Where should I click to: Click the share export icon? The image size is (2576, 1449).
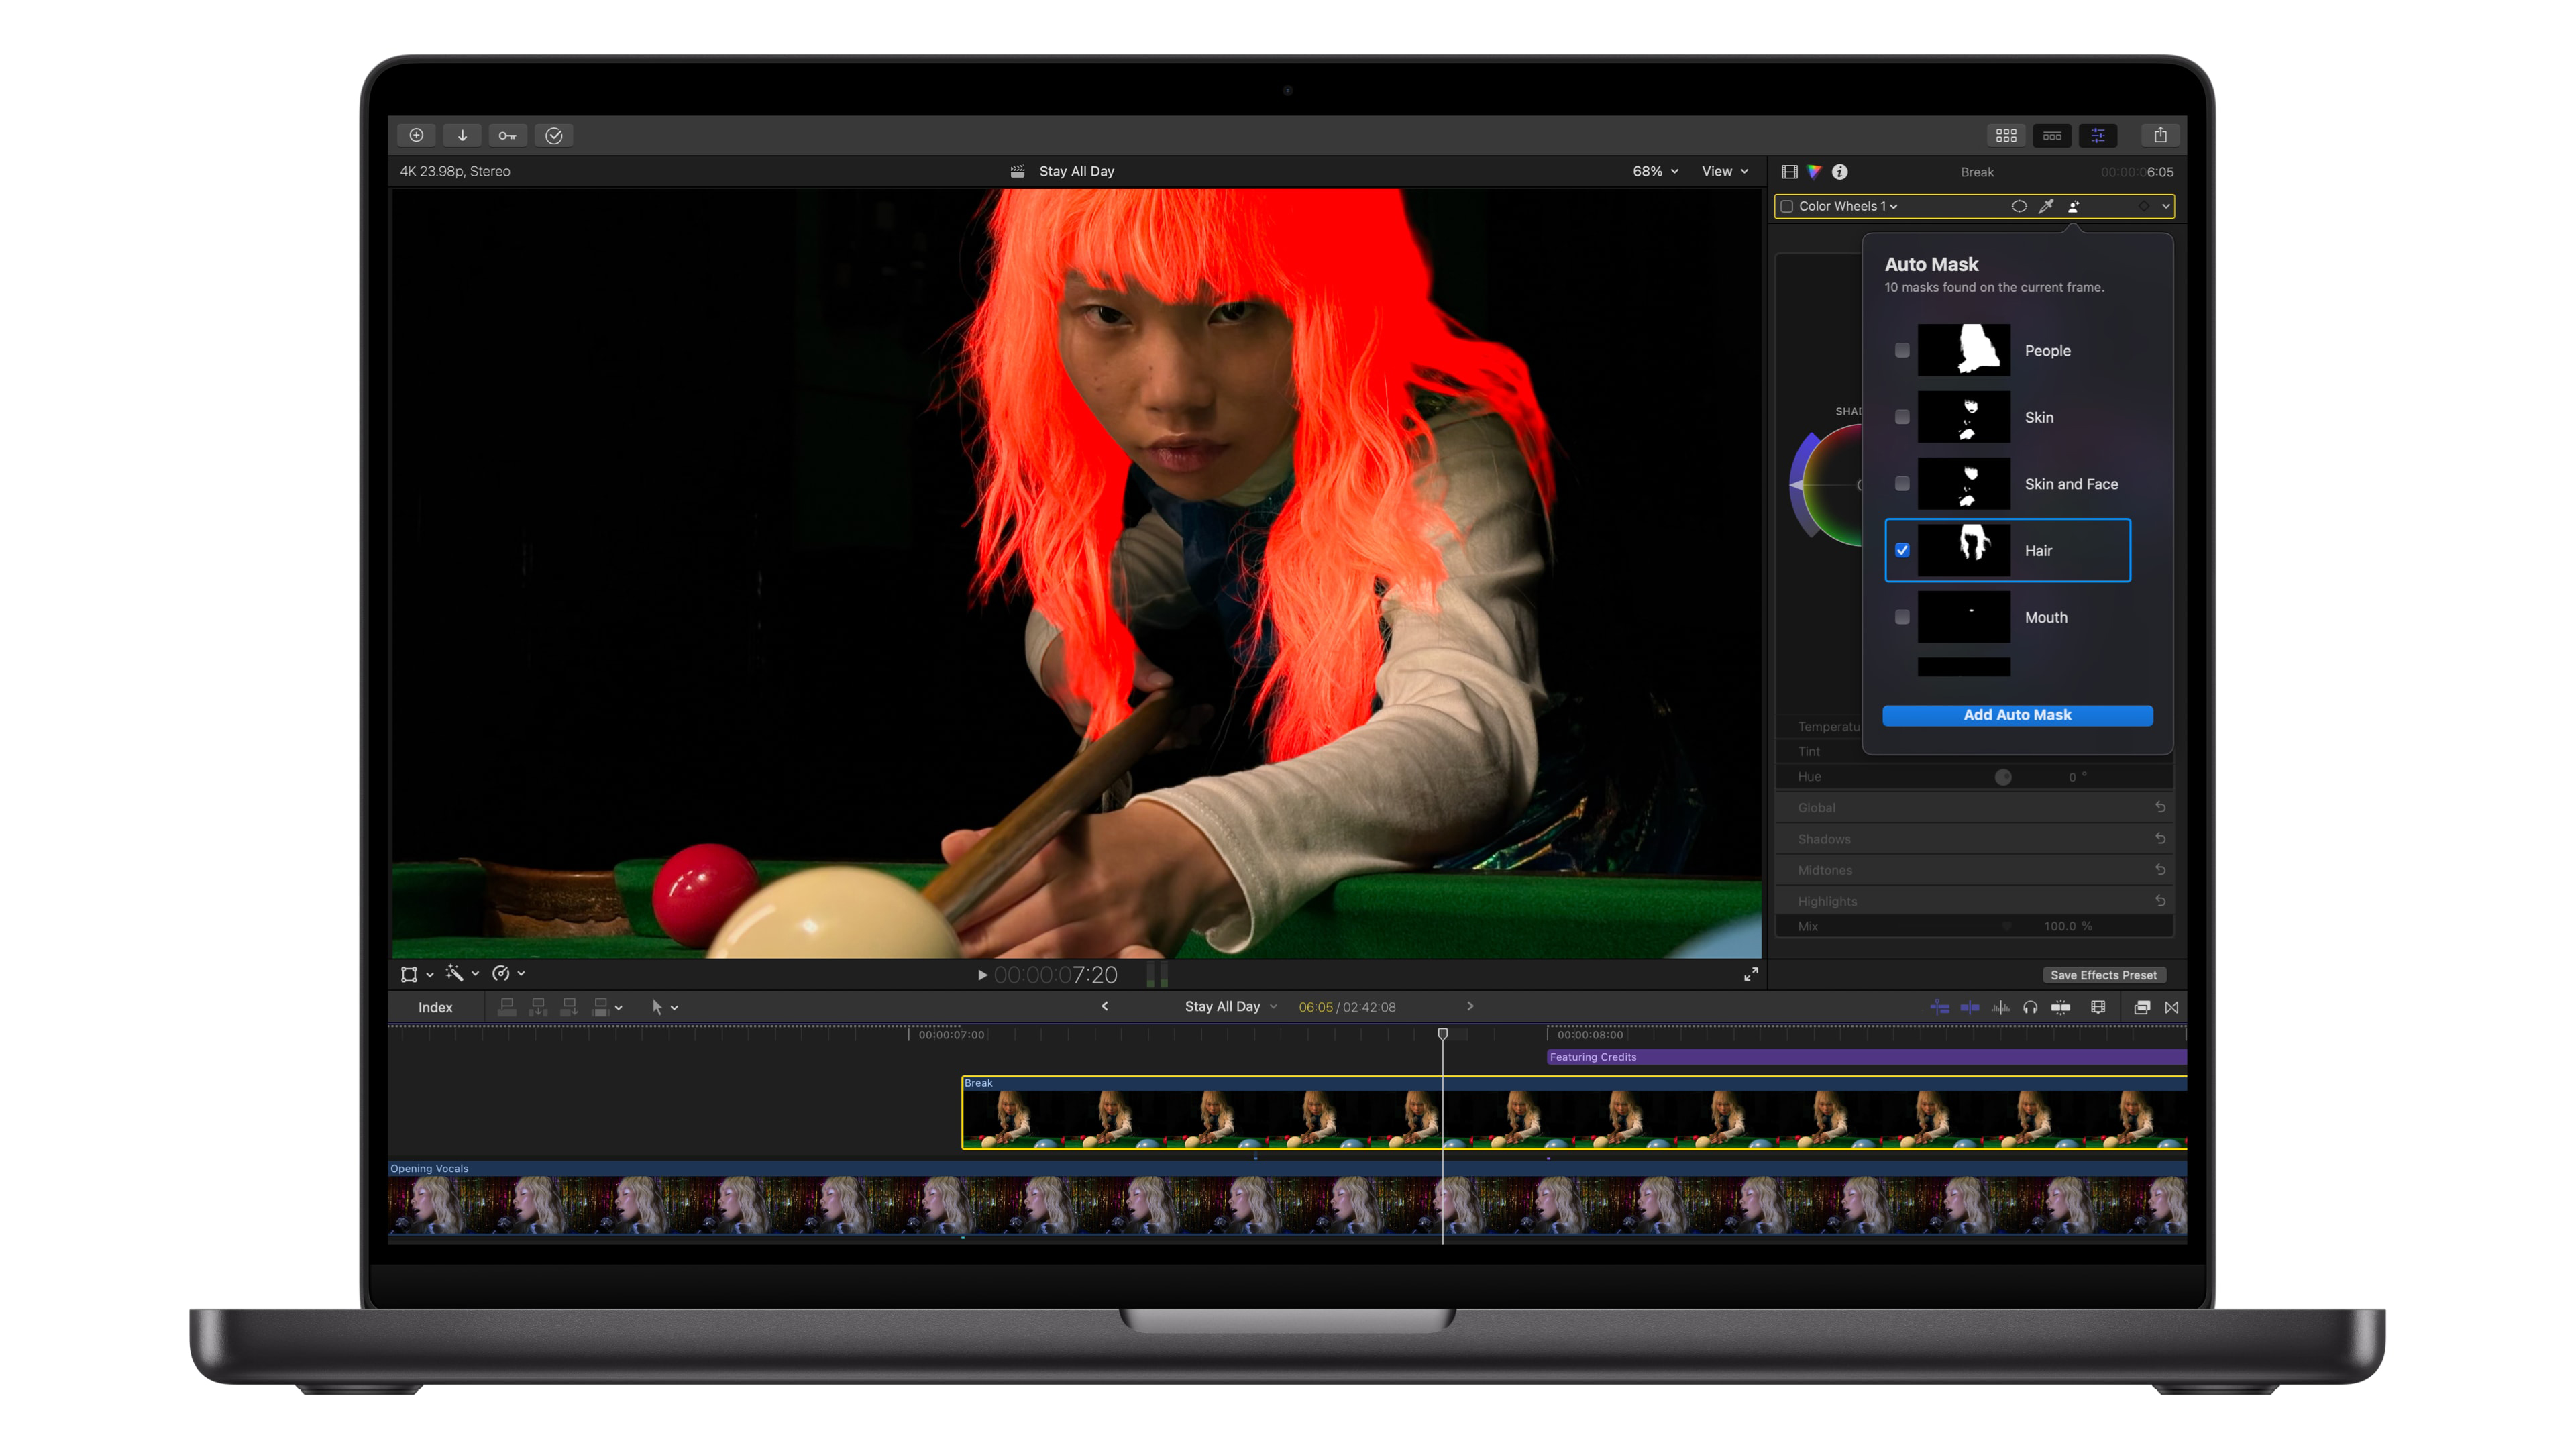coord(2160,135)
